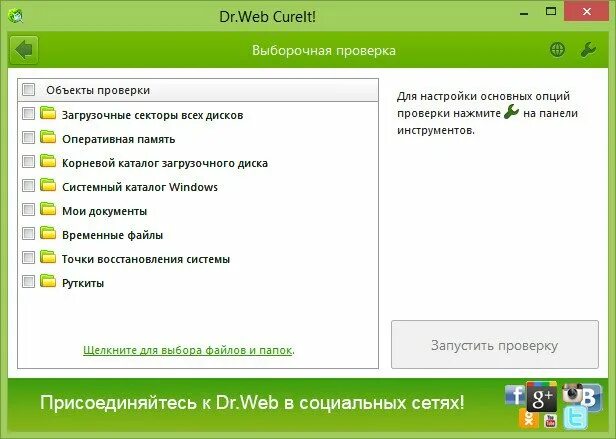616x439 pixels.
Task: Close the Dr.Web CureIt! window
Action: click(587, 12)
